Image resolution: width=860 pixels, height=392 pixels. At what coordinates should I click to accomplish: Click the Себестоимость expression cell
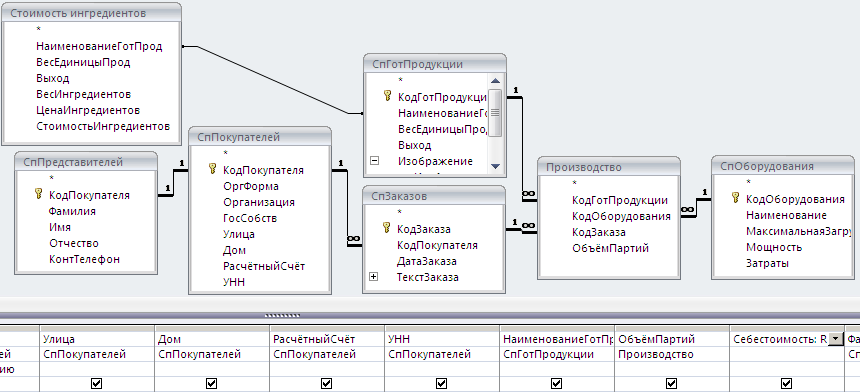pyautogui.click(x=779, y=339)
